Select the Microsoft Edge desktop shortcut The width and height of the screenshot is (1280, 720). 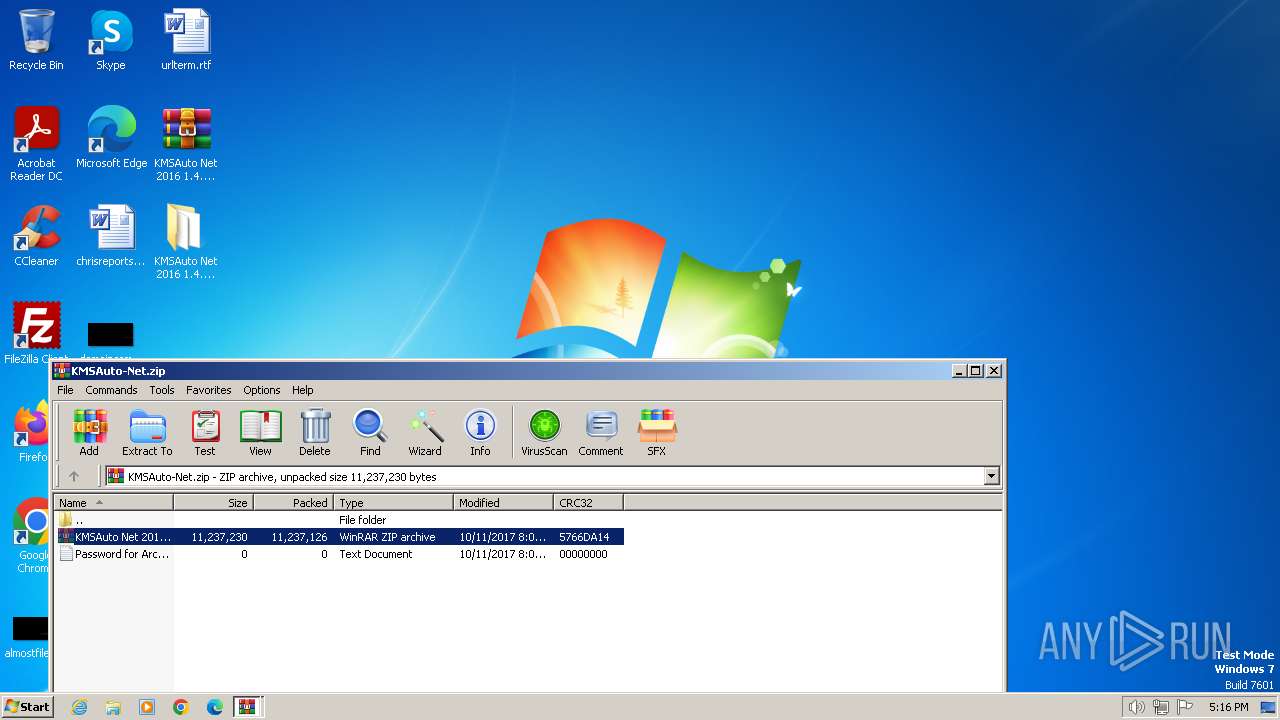pos(111,138)
